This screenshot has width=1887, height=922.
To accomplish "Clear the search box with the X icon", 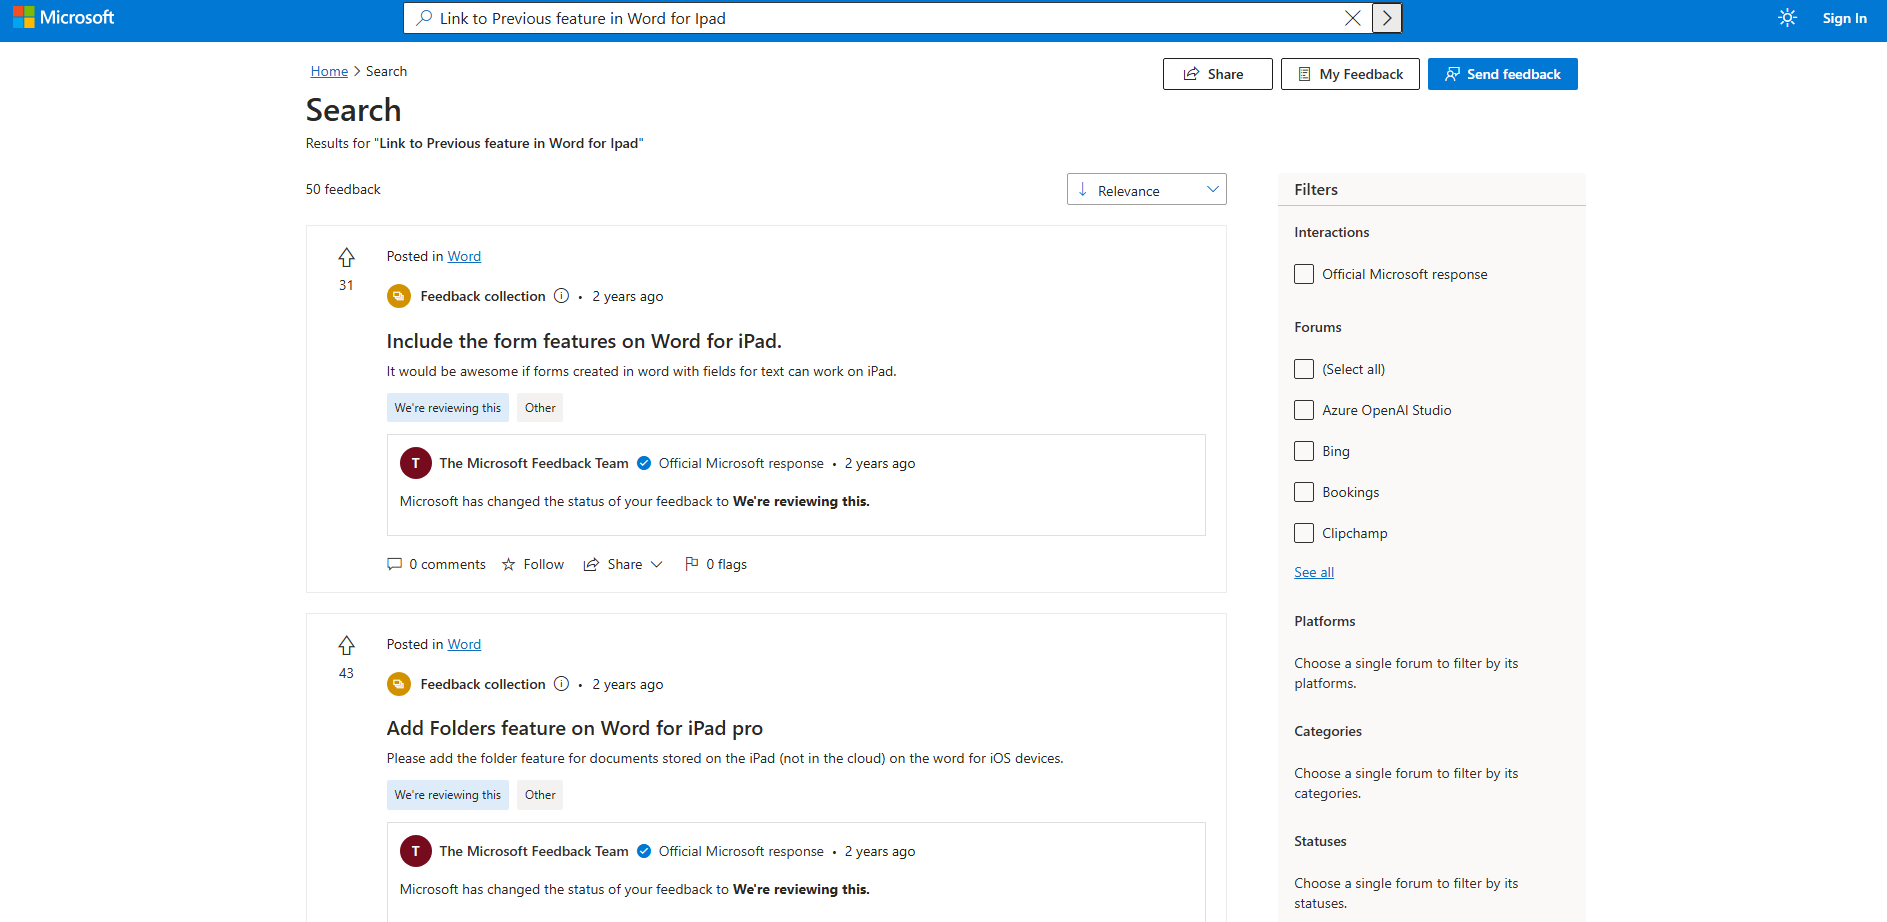I will (x=1352, y=18).
